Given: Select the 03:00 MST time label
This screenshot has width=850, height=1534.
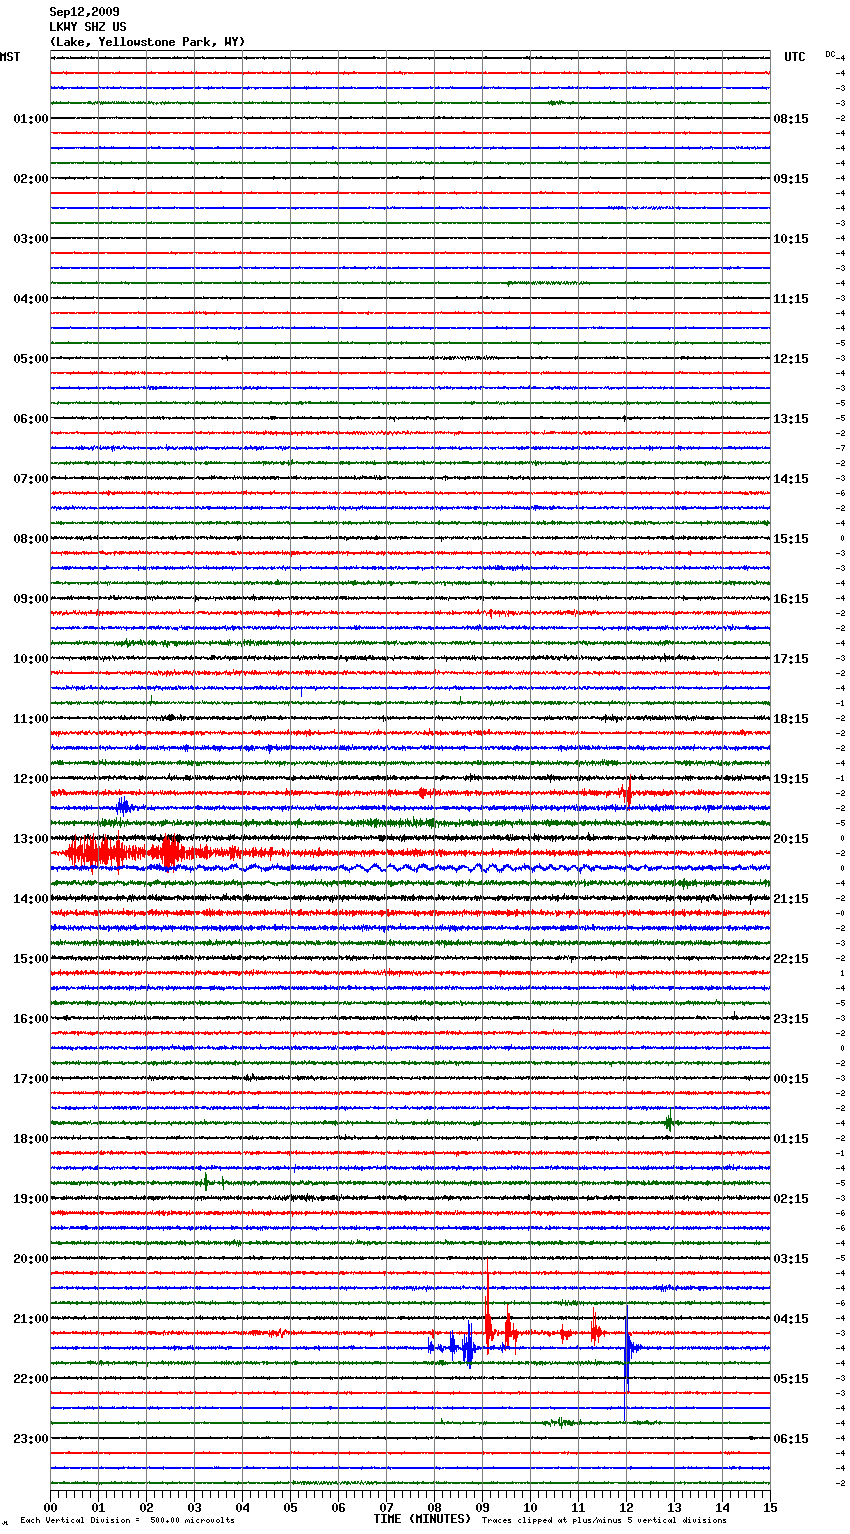Looking at the screenshot, I should (x=30, y=239).
